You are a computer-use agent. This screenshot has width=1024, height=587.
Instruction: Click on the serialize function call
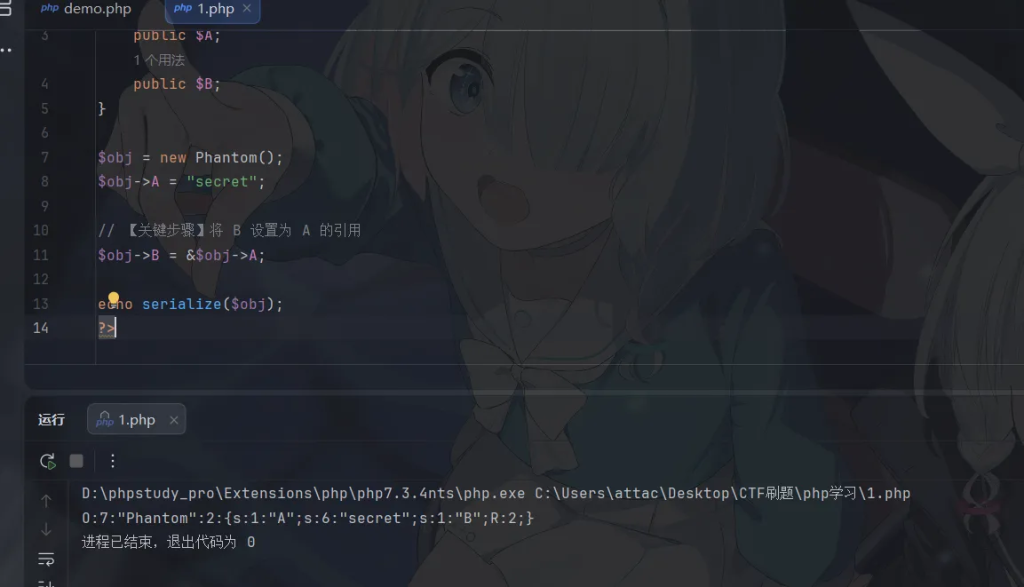(181, 304)
